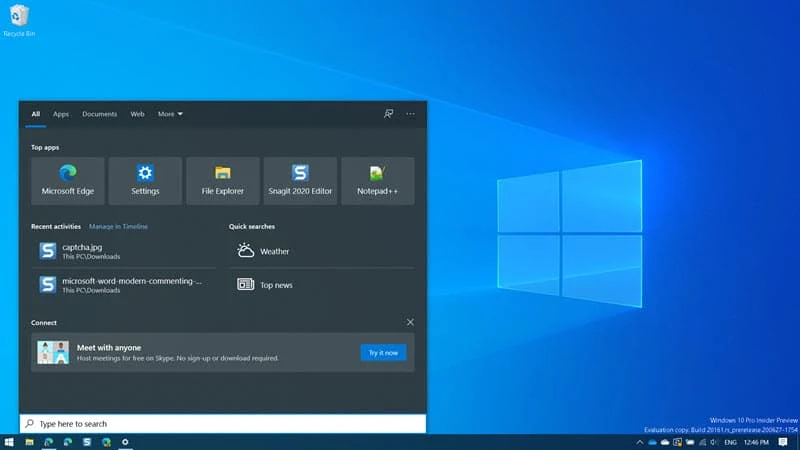Open the search panel ellipsis options
Image resolution: width=800 pixels, height=450 pixels.
410,114
